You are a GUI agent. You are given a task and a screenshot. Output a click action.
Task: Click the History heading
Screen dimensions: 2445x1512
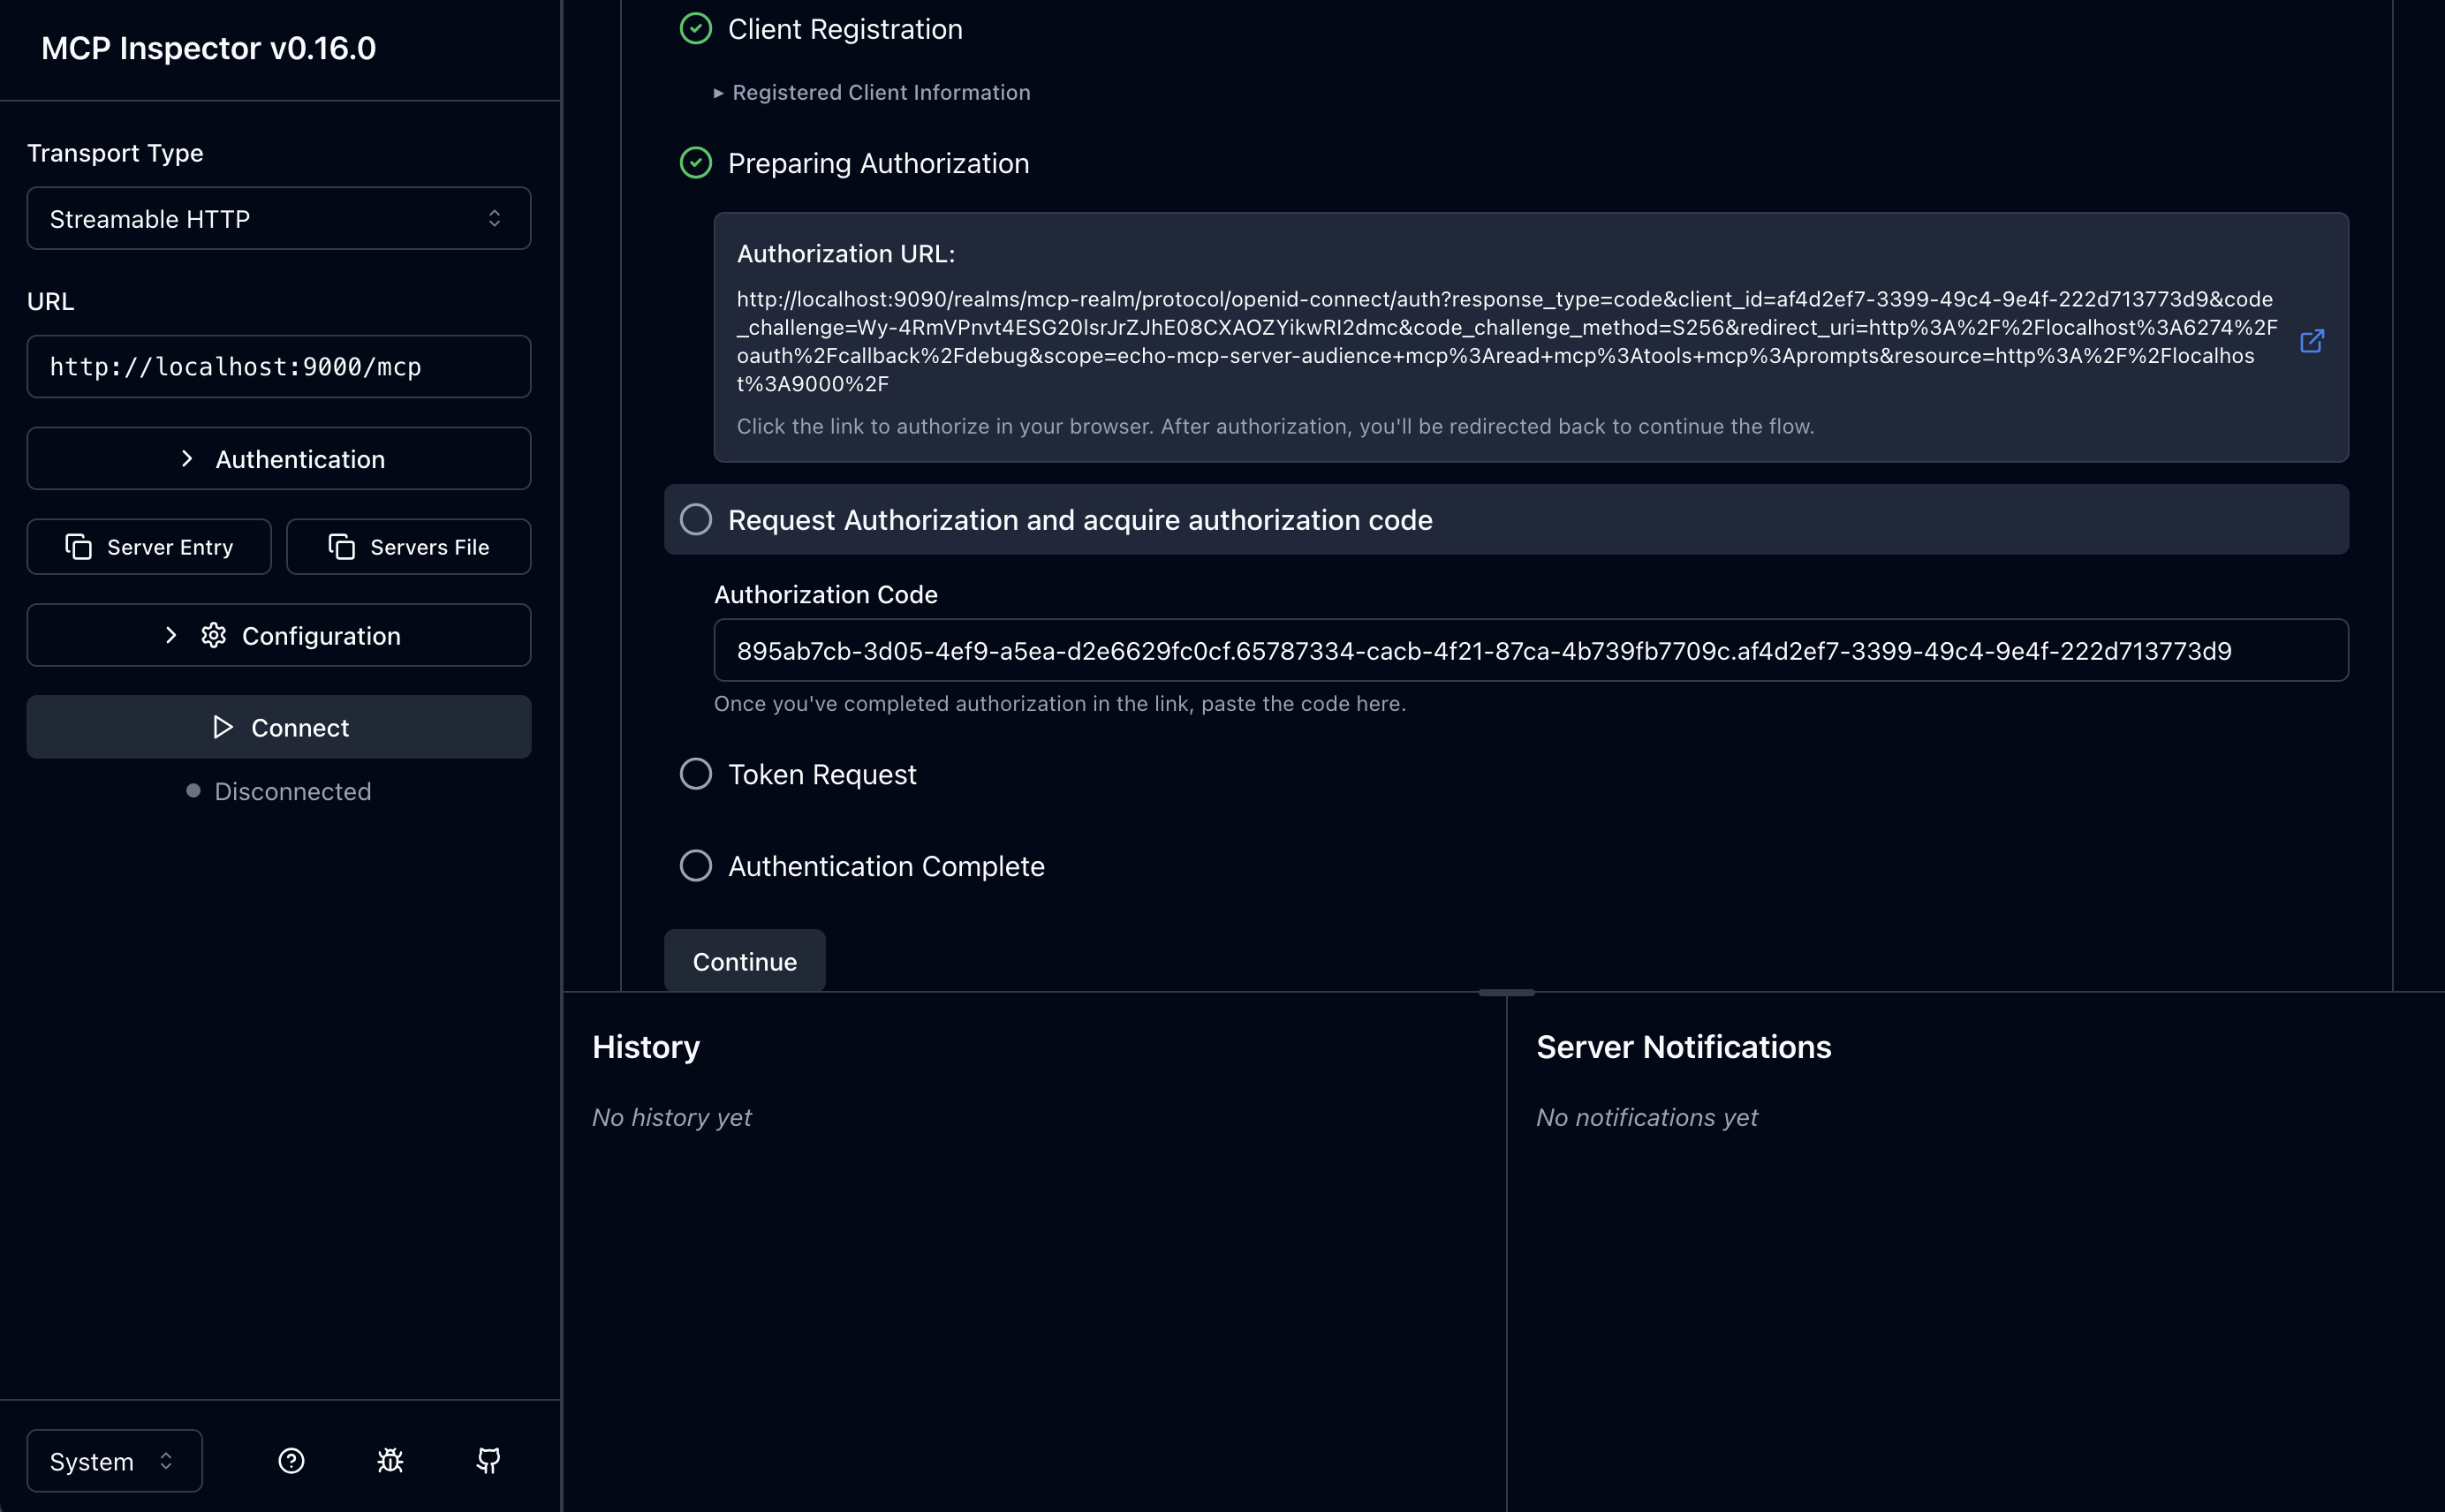[x=646, y=1047]
